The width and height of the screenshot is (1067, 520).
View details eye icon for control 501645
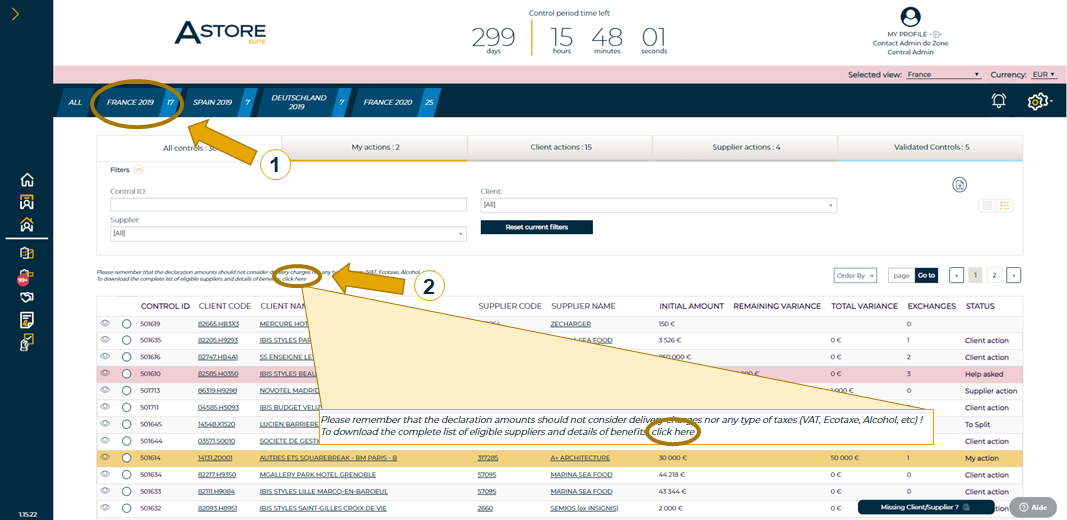click(105, 423)
